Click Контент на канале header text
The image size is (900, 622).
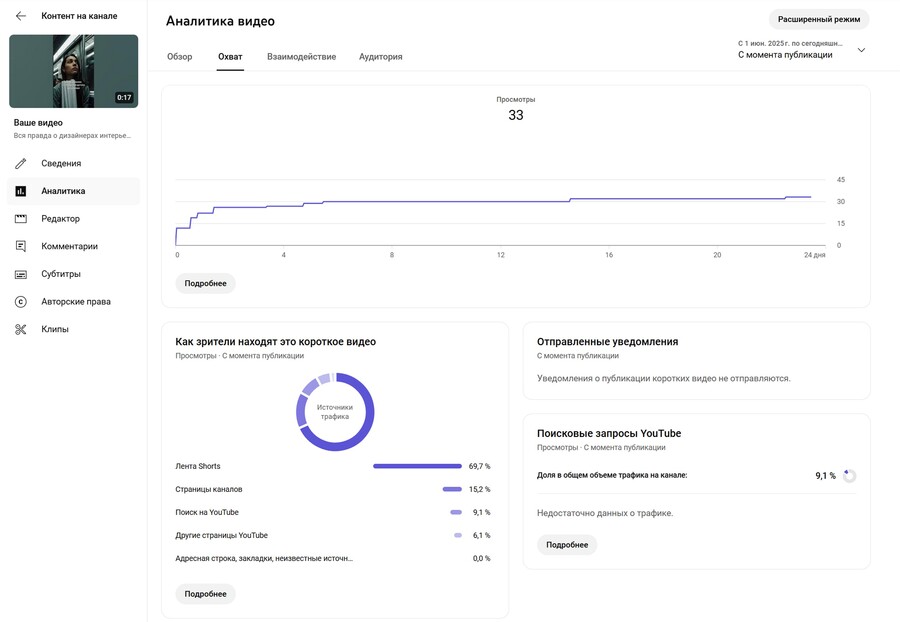(x=79, y=16)
